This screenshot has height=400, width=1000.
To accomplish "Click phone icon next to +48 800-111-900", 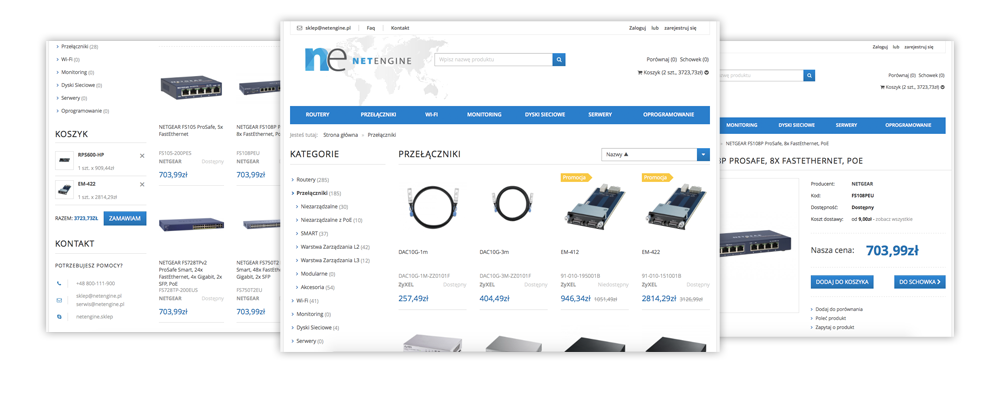I will click(x=59, y=283).
